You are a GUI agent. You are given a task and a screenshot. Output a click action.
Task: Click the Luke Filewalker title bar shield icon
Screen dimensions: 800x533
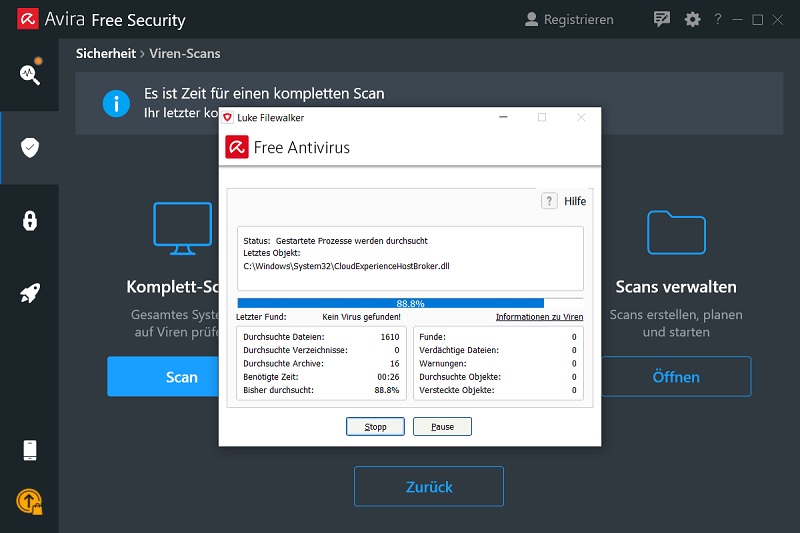pyautogui.click(x=228, y=117)
